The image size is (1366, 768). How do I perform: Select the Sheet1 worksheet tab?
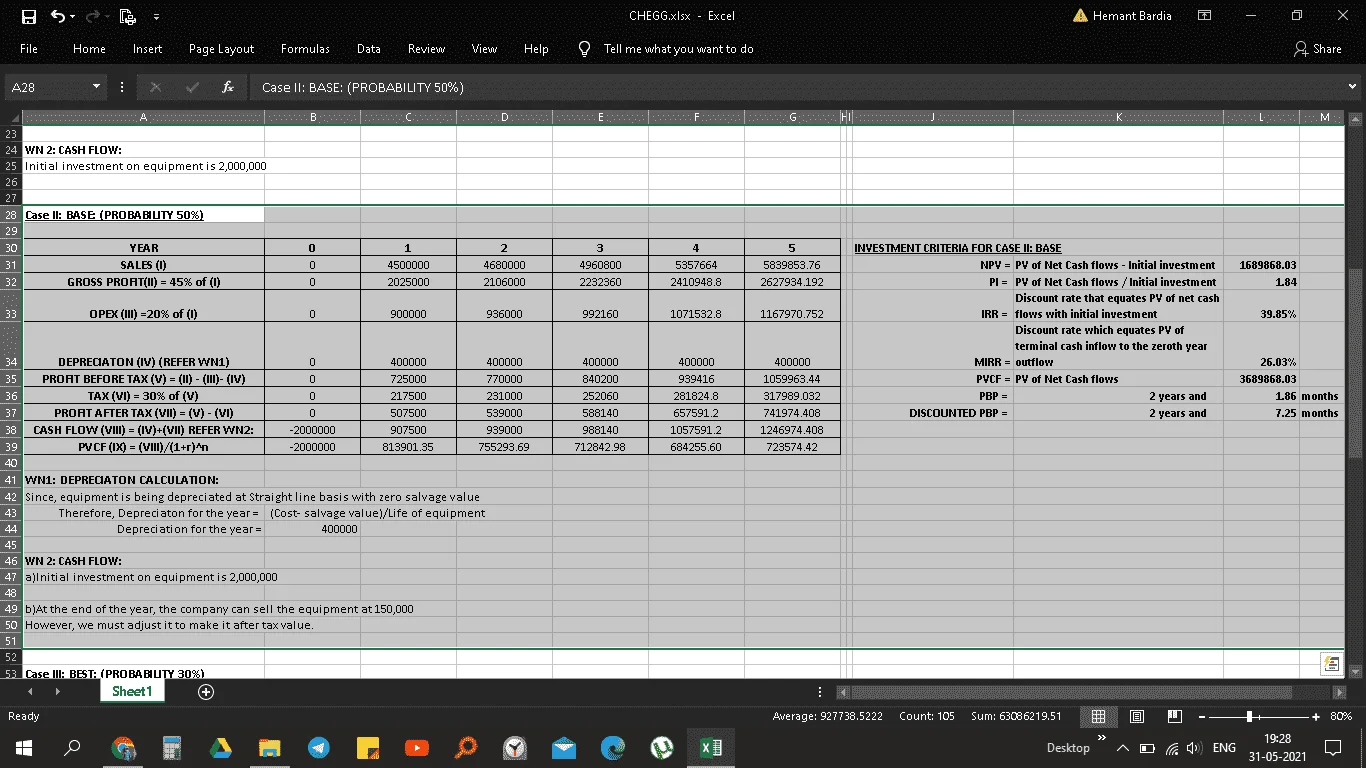coord(132,691)
